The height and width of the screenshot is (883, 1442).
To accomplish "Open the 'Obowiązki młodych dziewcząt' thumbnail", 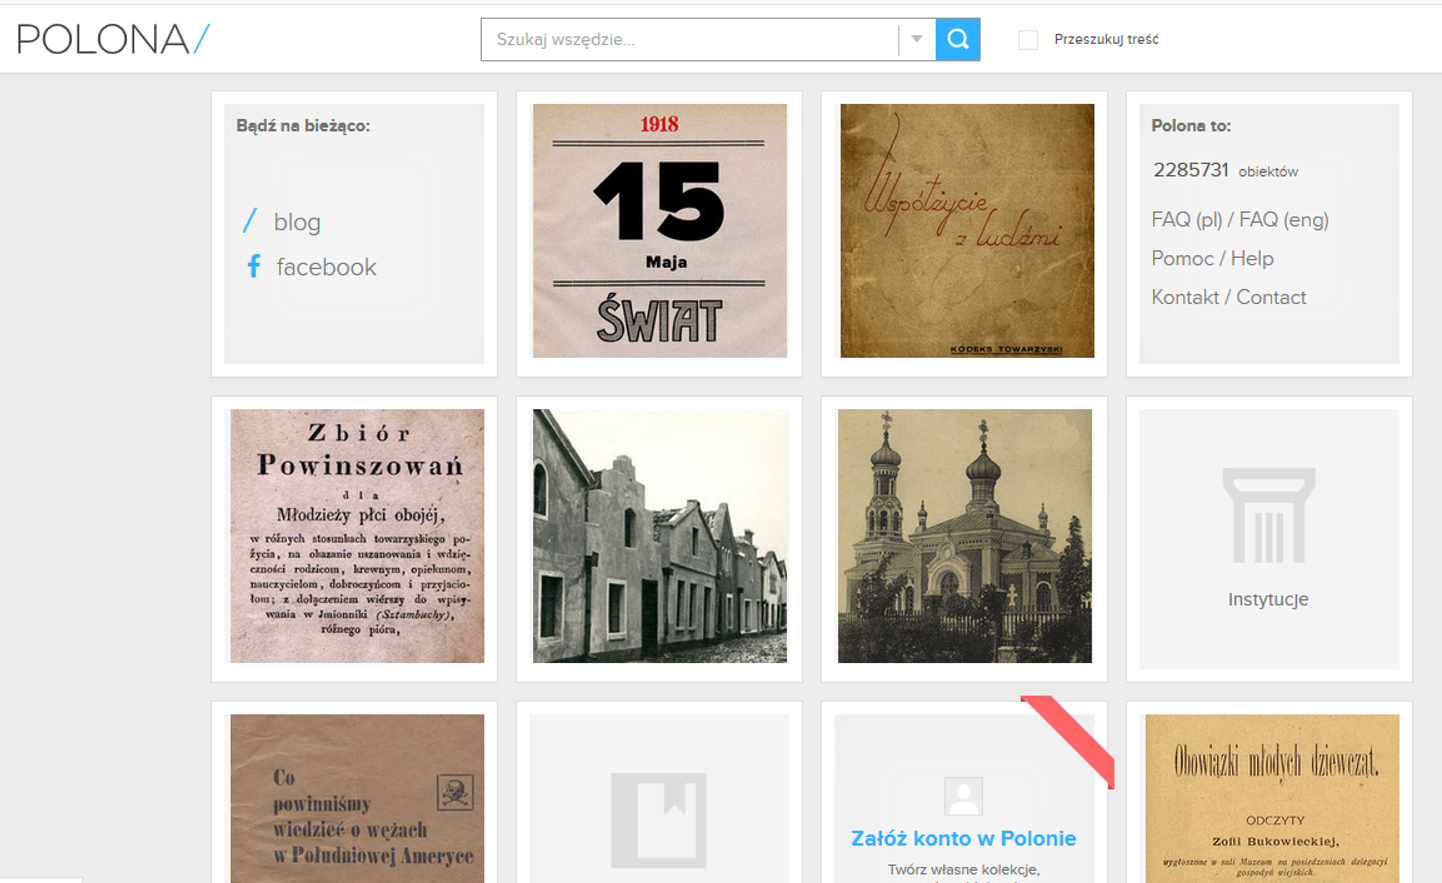I will point(1272,798).
